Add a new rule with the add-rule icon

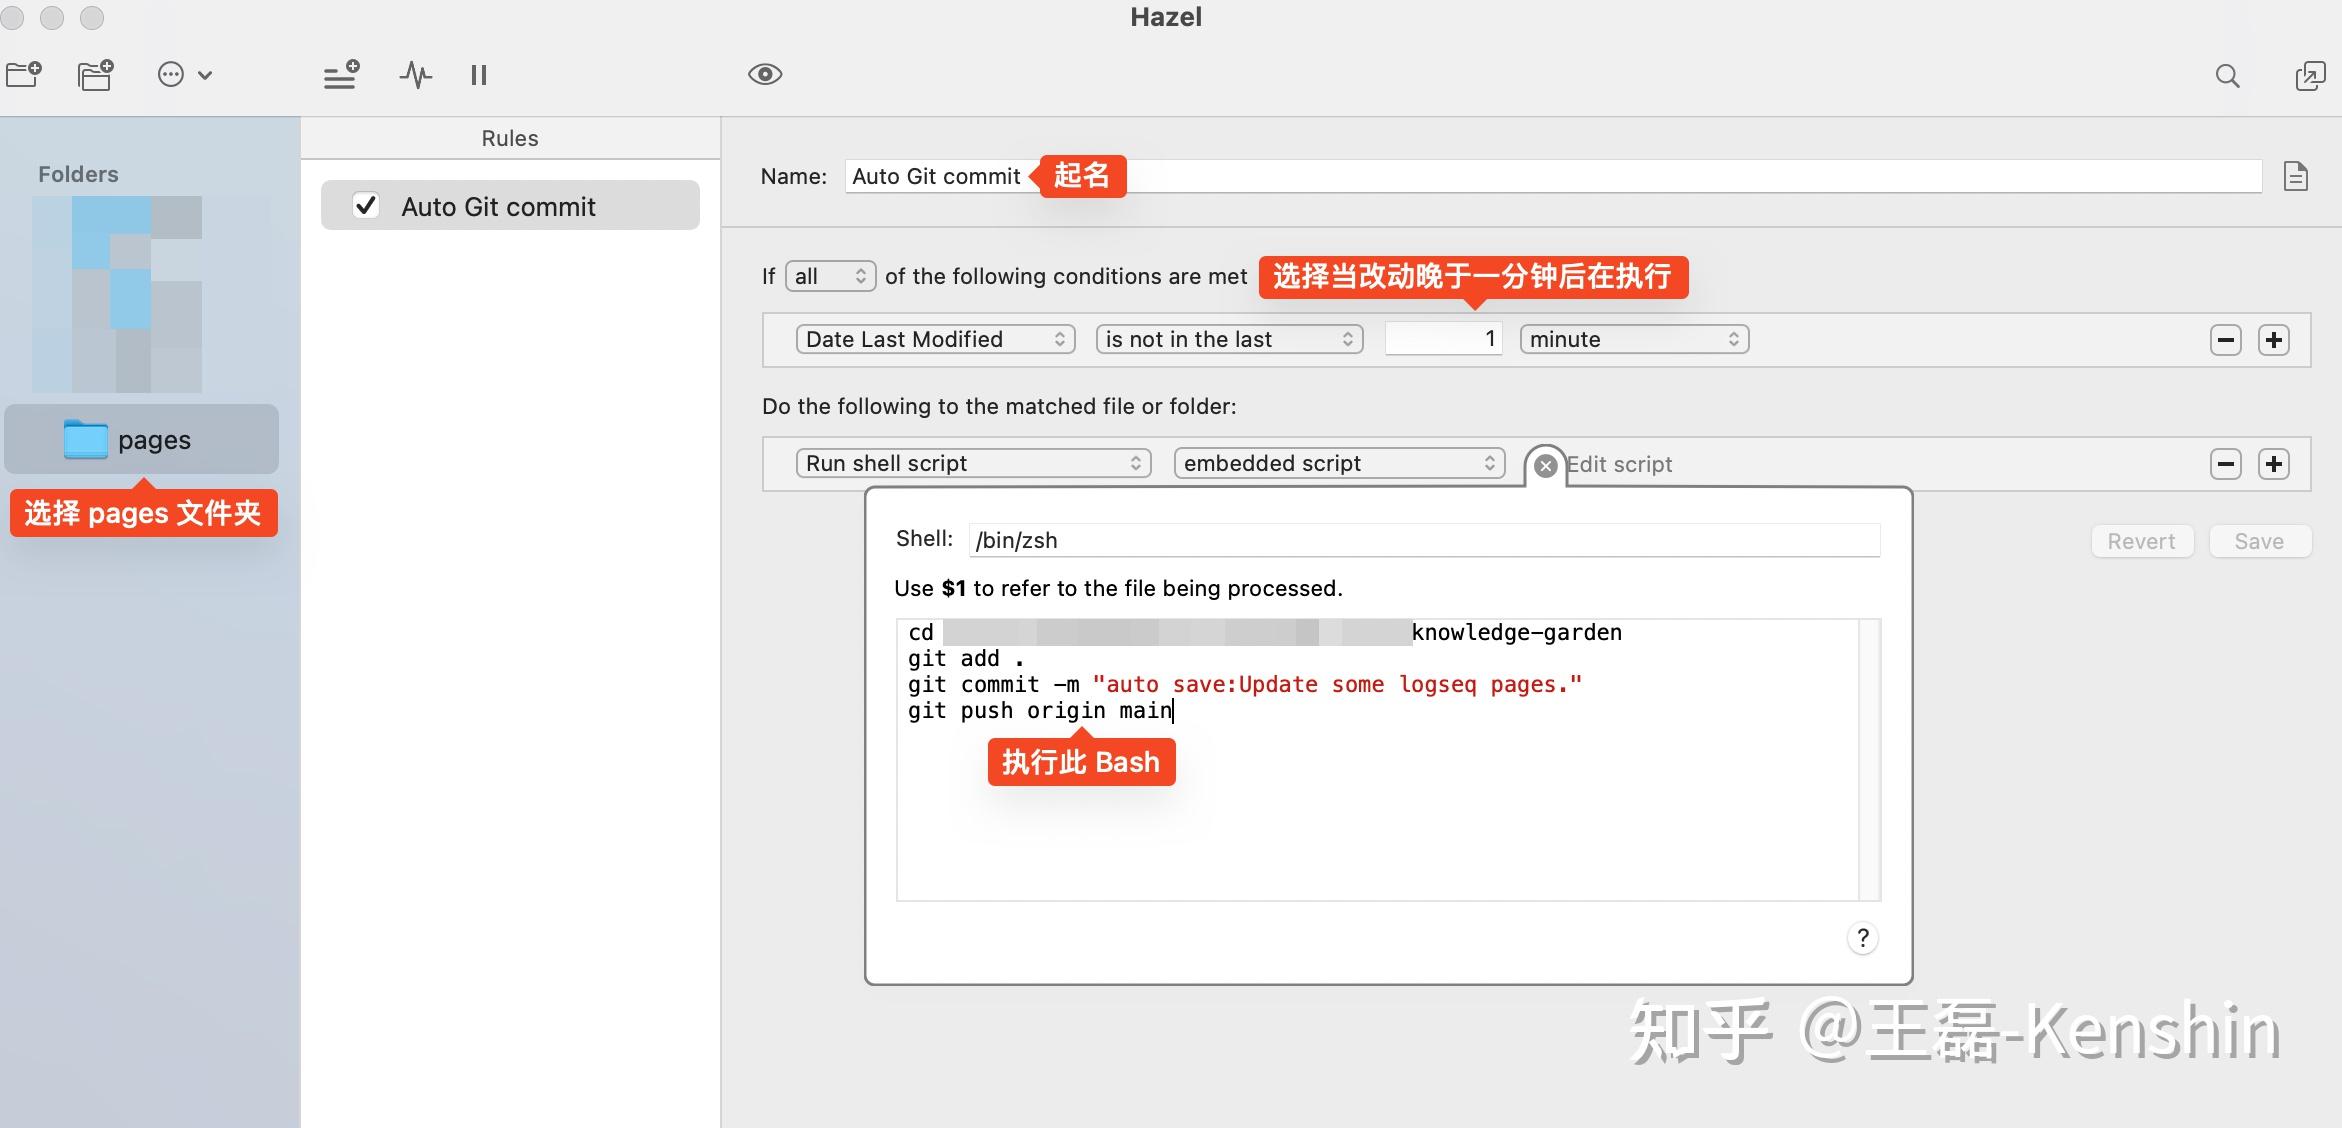[x=340, y=75]
